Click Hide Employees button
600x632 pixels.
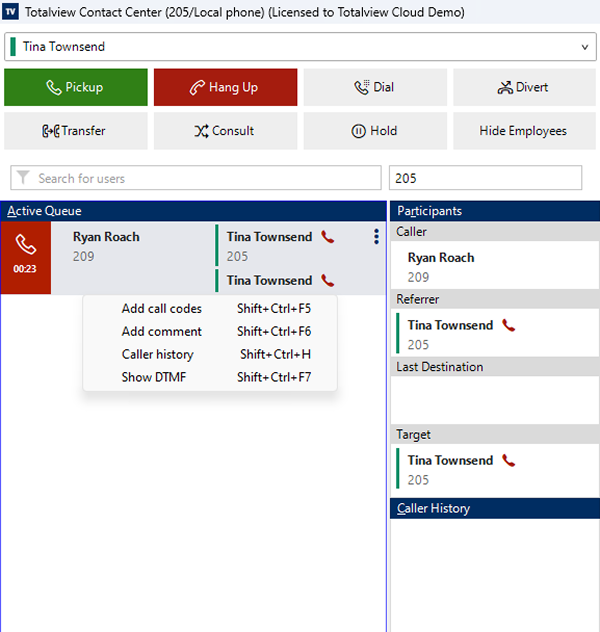(524, 131)
